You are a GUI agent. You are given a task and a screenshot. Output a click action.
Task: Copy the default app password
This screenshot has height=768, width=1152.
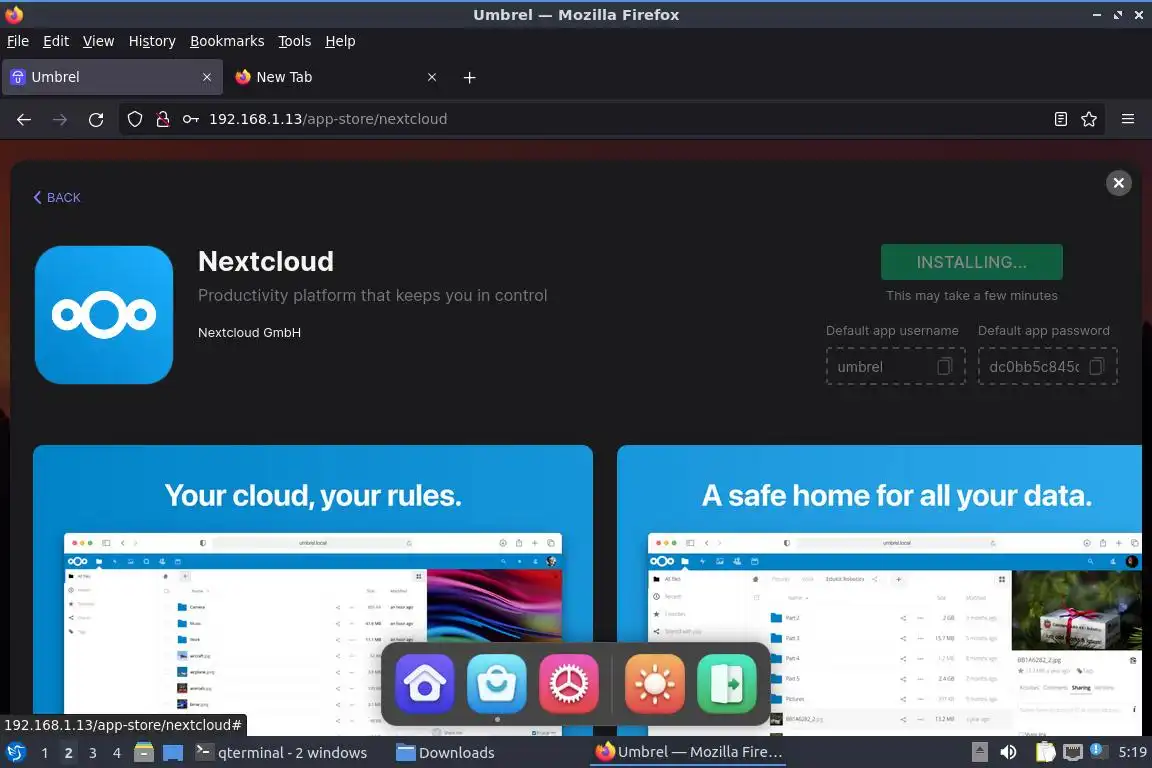tap(1096, 366)
